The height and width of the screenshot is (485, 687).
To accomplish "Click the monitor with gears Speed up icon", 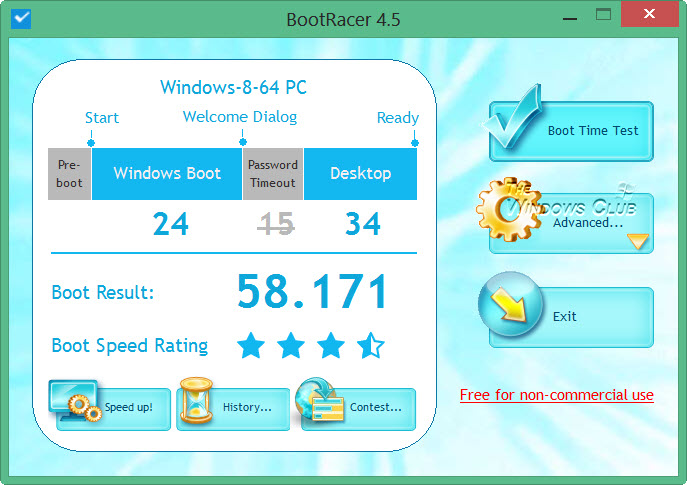I will click(x=75, y=400).
